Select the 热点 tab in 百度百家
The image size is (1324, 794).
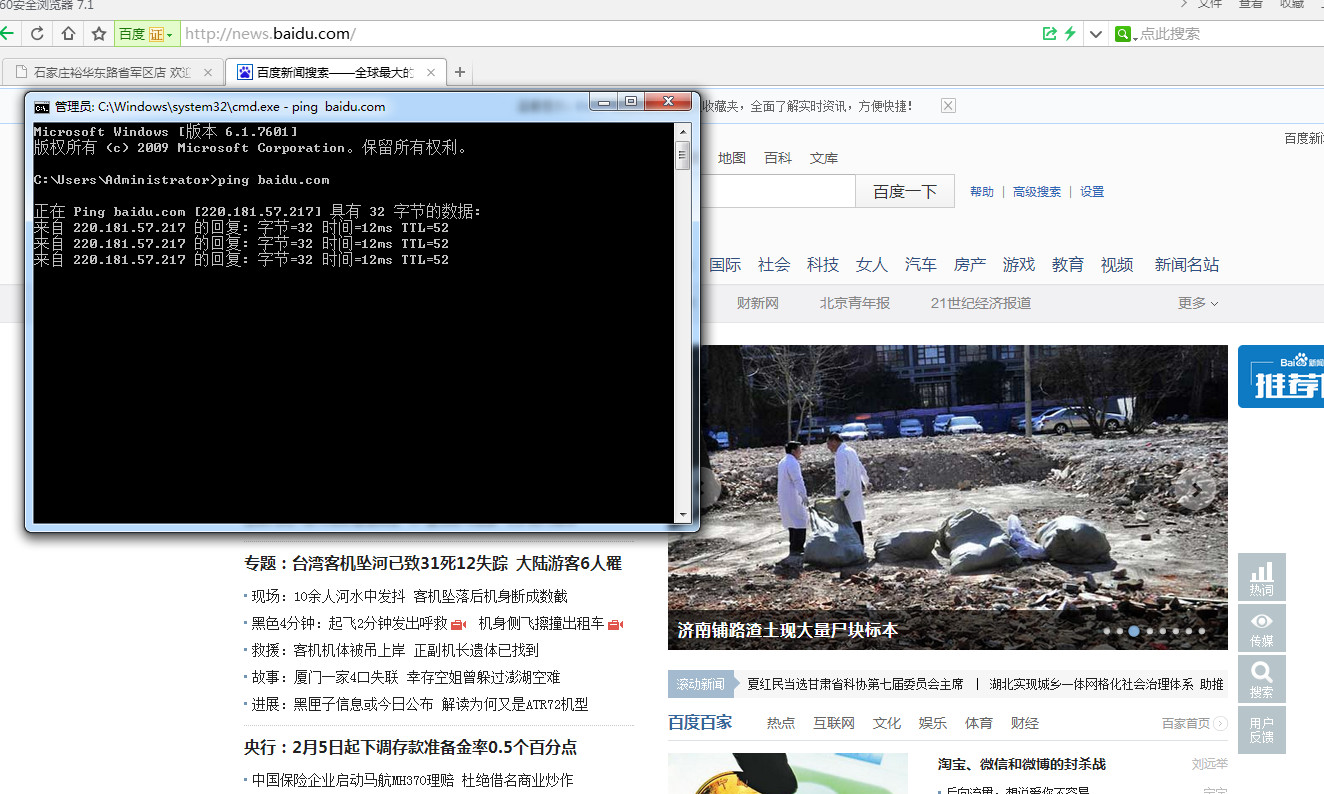tap(781, 723)
